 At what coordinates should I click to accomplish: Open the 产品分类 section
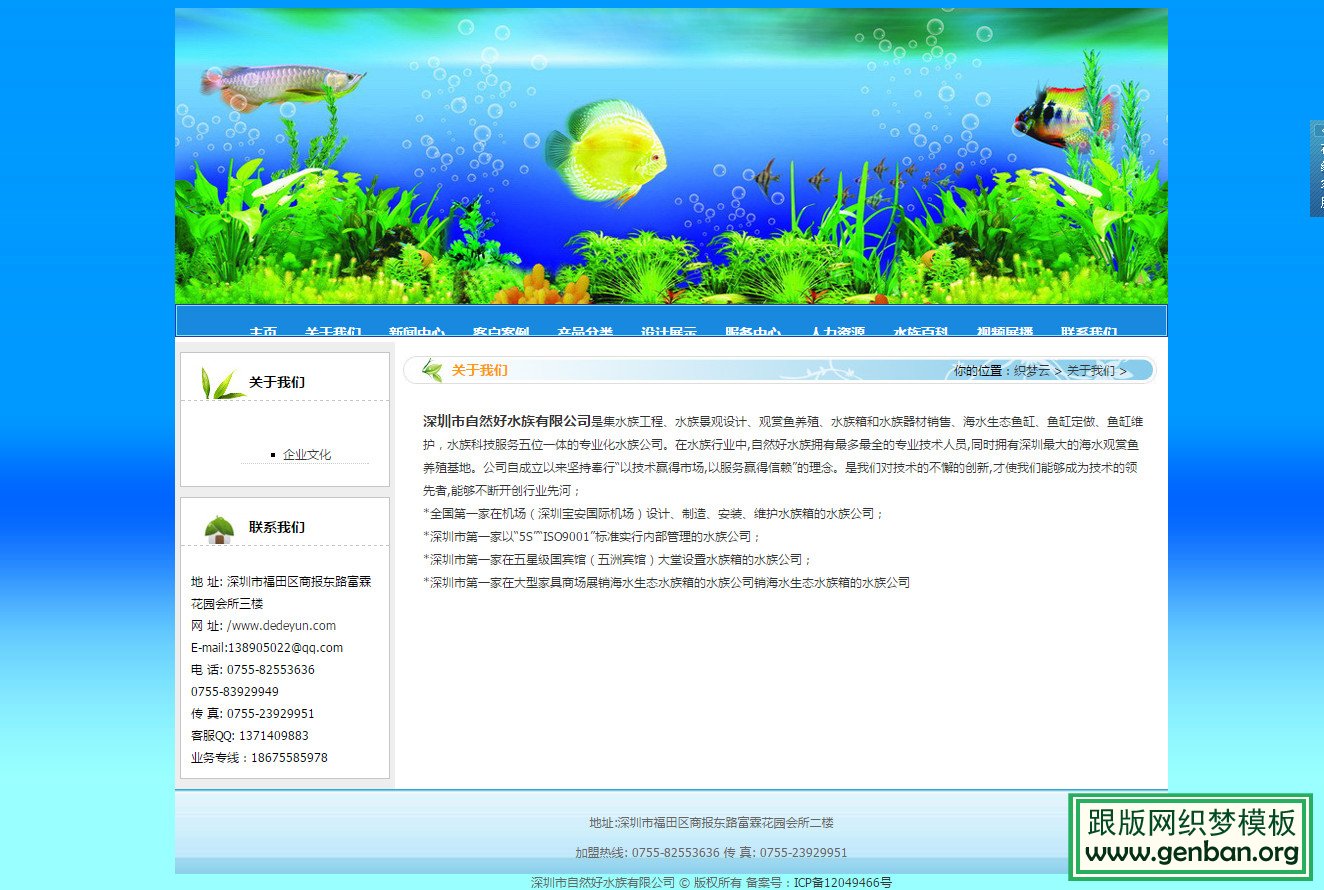(584, 333)
